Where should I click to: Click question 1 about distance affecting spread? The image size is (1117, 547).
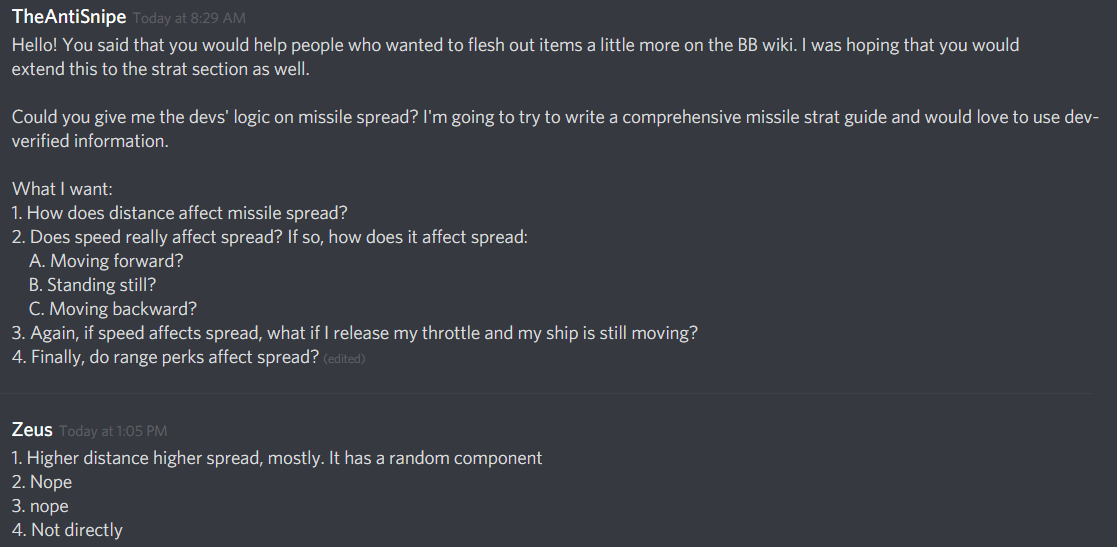pyautogui.click(x=179, y=213)
